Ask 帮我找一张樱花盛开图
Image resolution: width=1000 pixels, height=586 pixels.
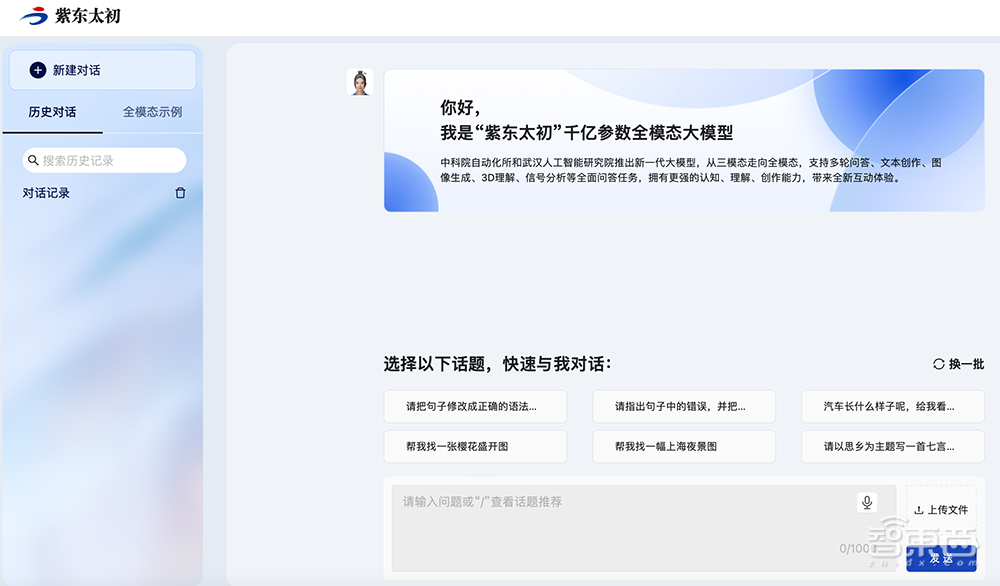coord(475,446)
